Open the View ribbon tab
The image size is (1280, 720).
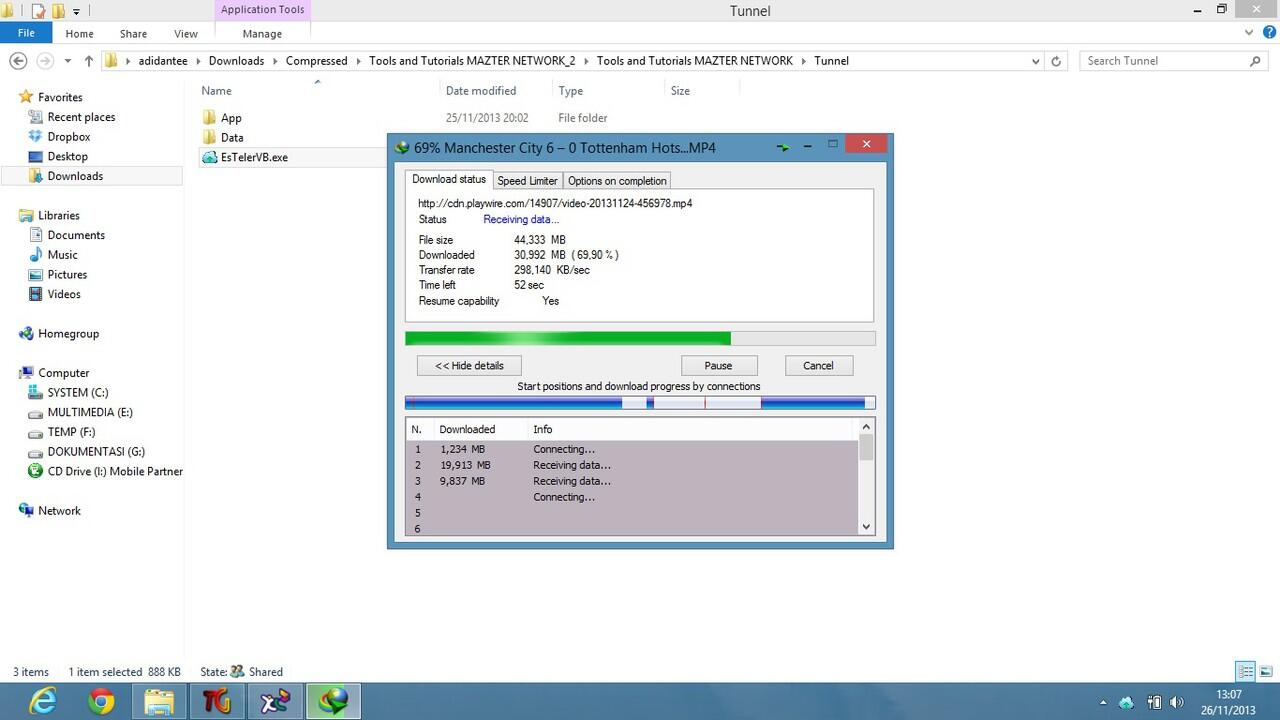tap(186, 33)
